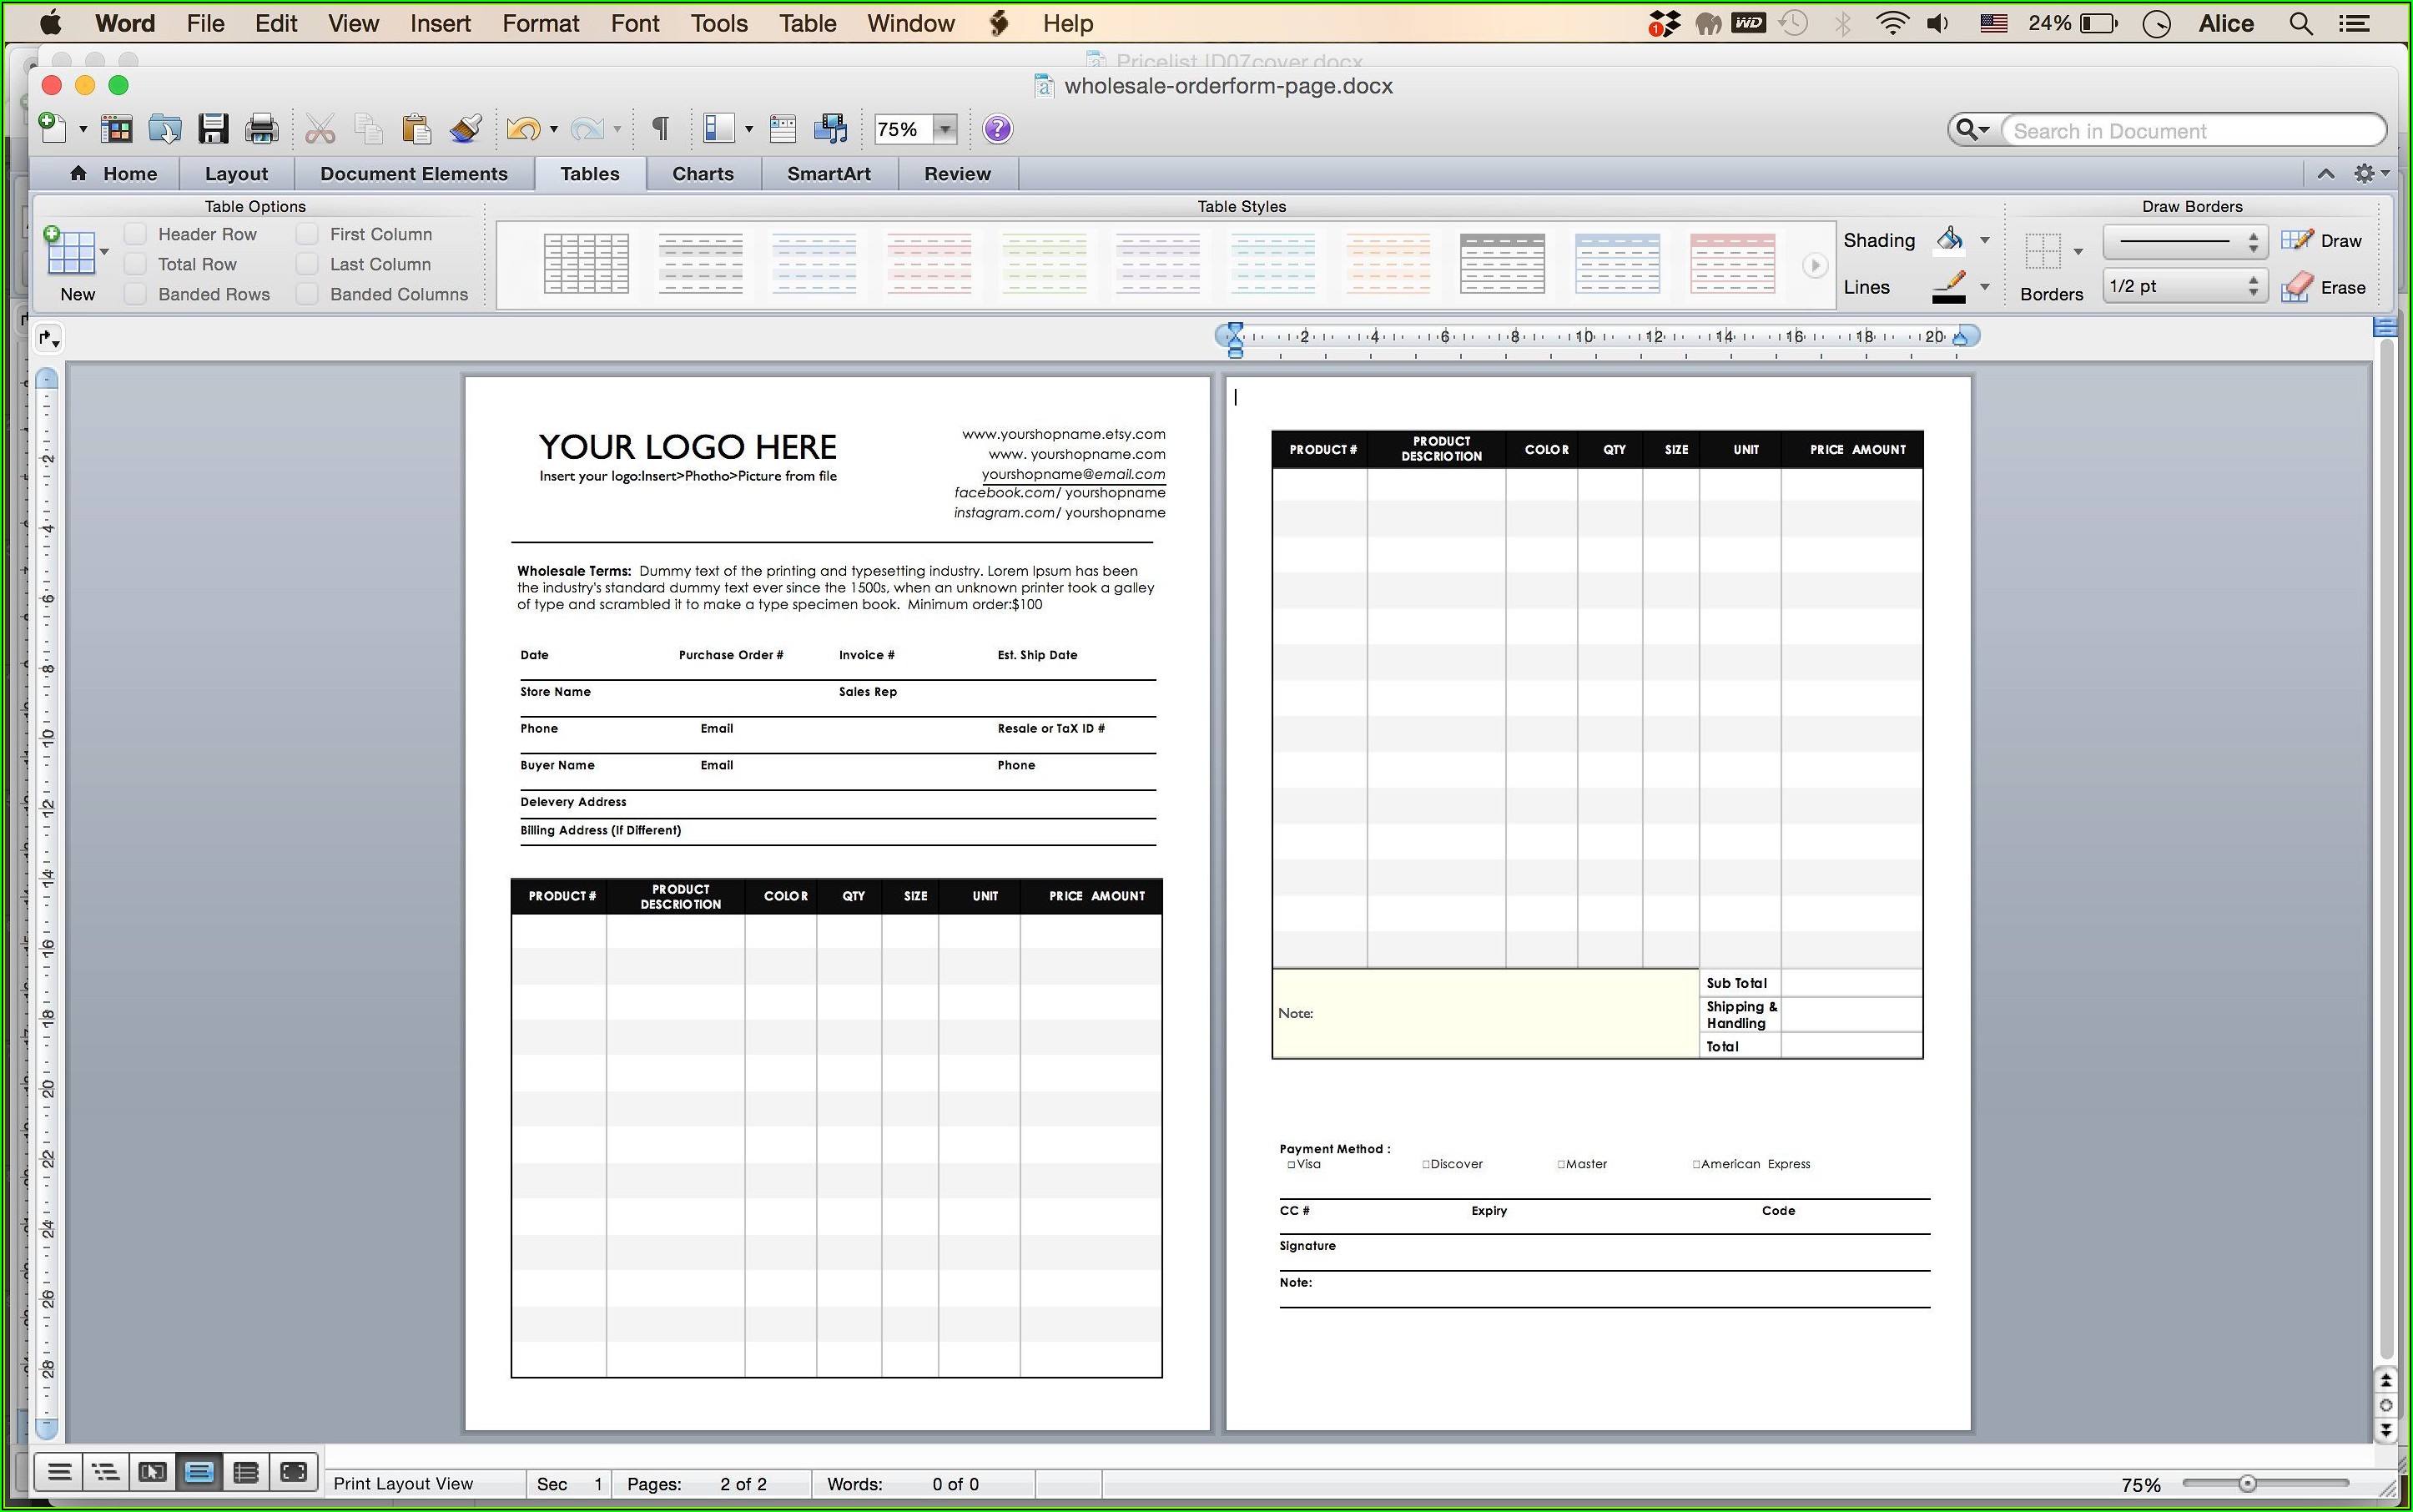Click the Format Painter paintbrush icon

[465, 129]
